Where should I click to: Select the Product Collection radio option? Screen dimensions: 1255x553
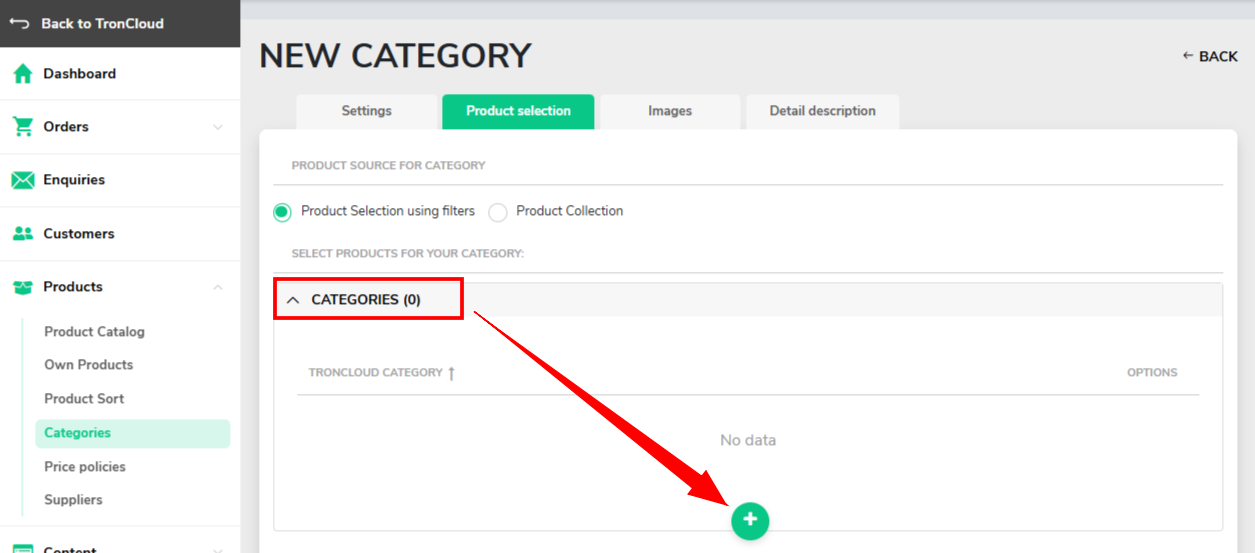(x=498, y=212)
